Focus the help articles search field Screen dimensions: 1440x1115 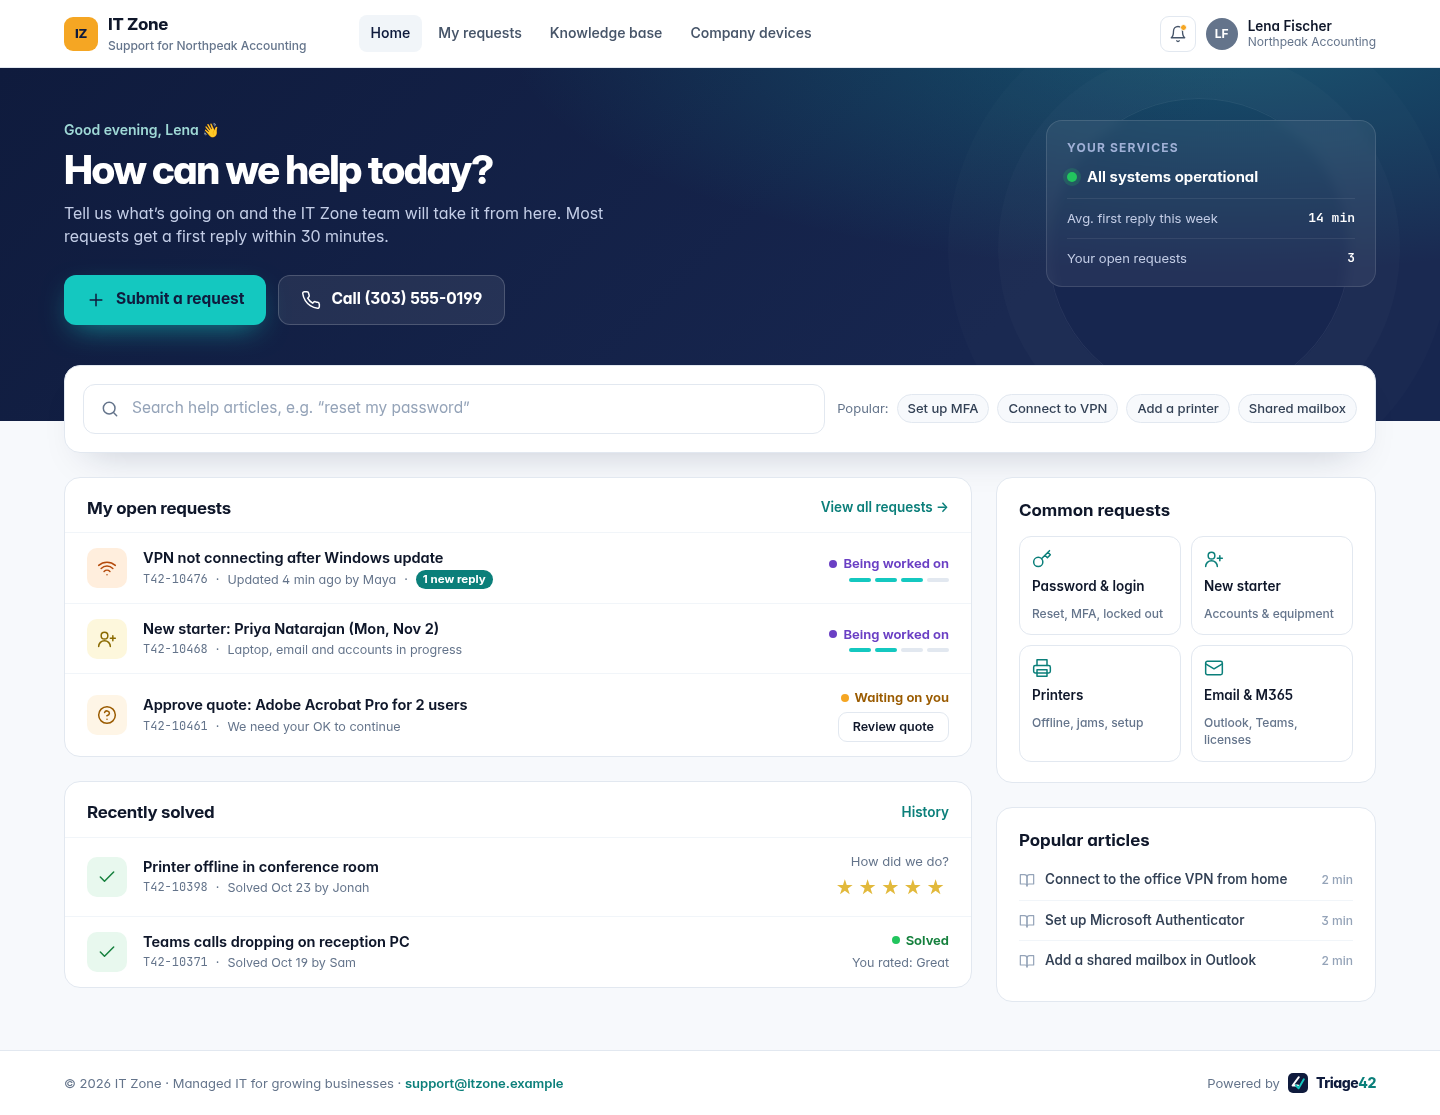coord(454,409)
